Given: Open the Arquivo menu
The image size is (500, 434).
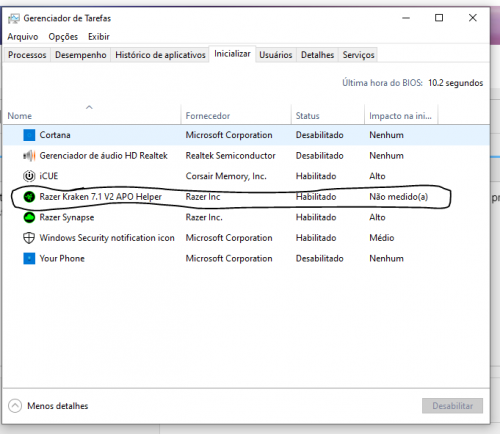Looking at the screenshot, I should (23, 37).
